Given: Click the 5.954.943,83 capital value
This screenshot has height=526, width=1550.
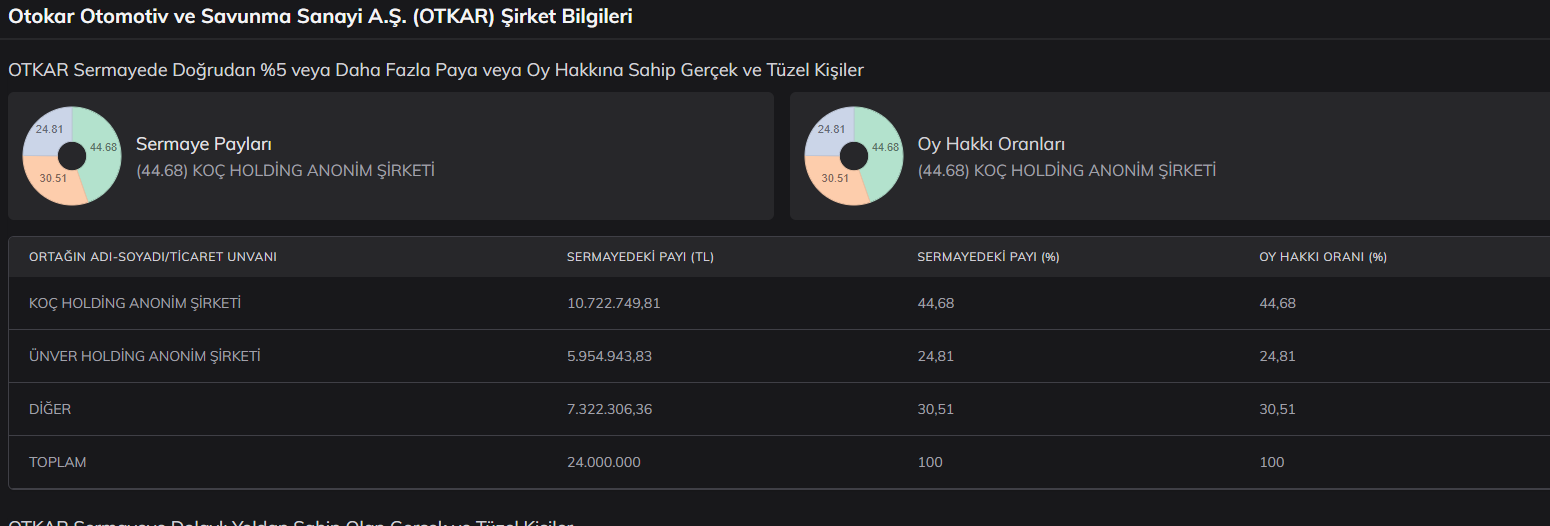Looking at the screenshot, I should (609, 356).
